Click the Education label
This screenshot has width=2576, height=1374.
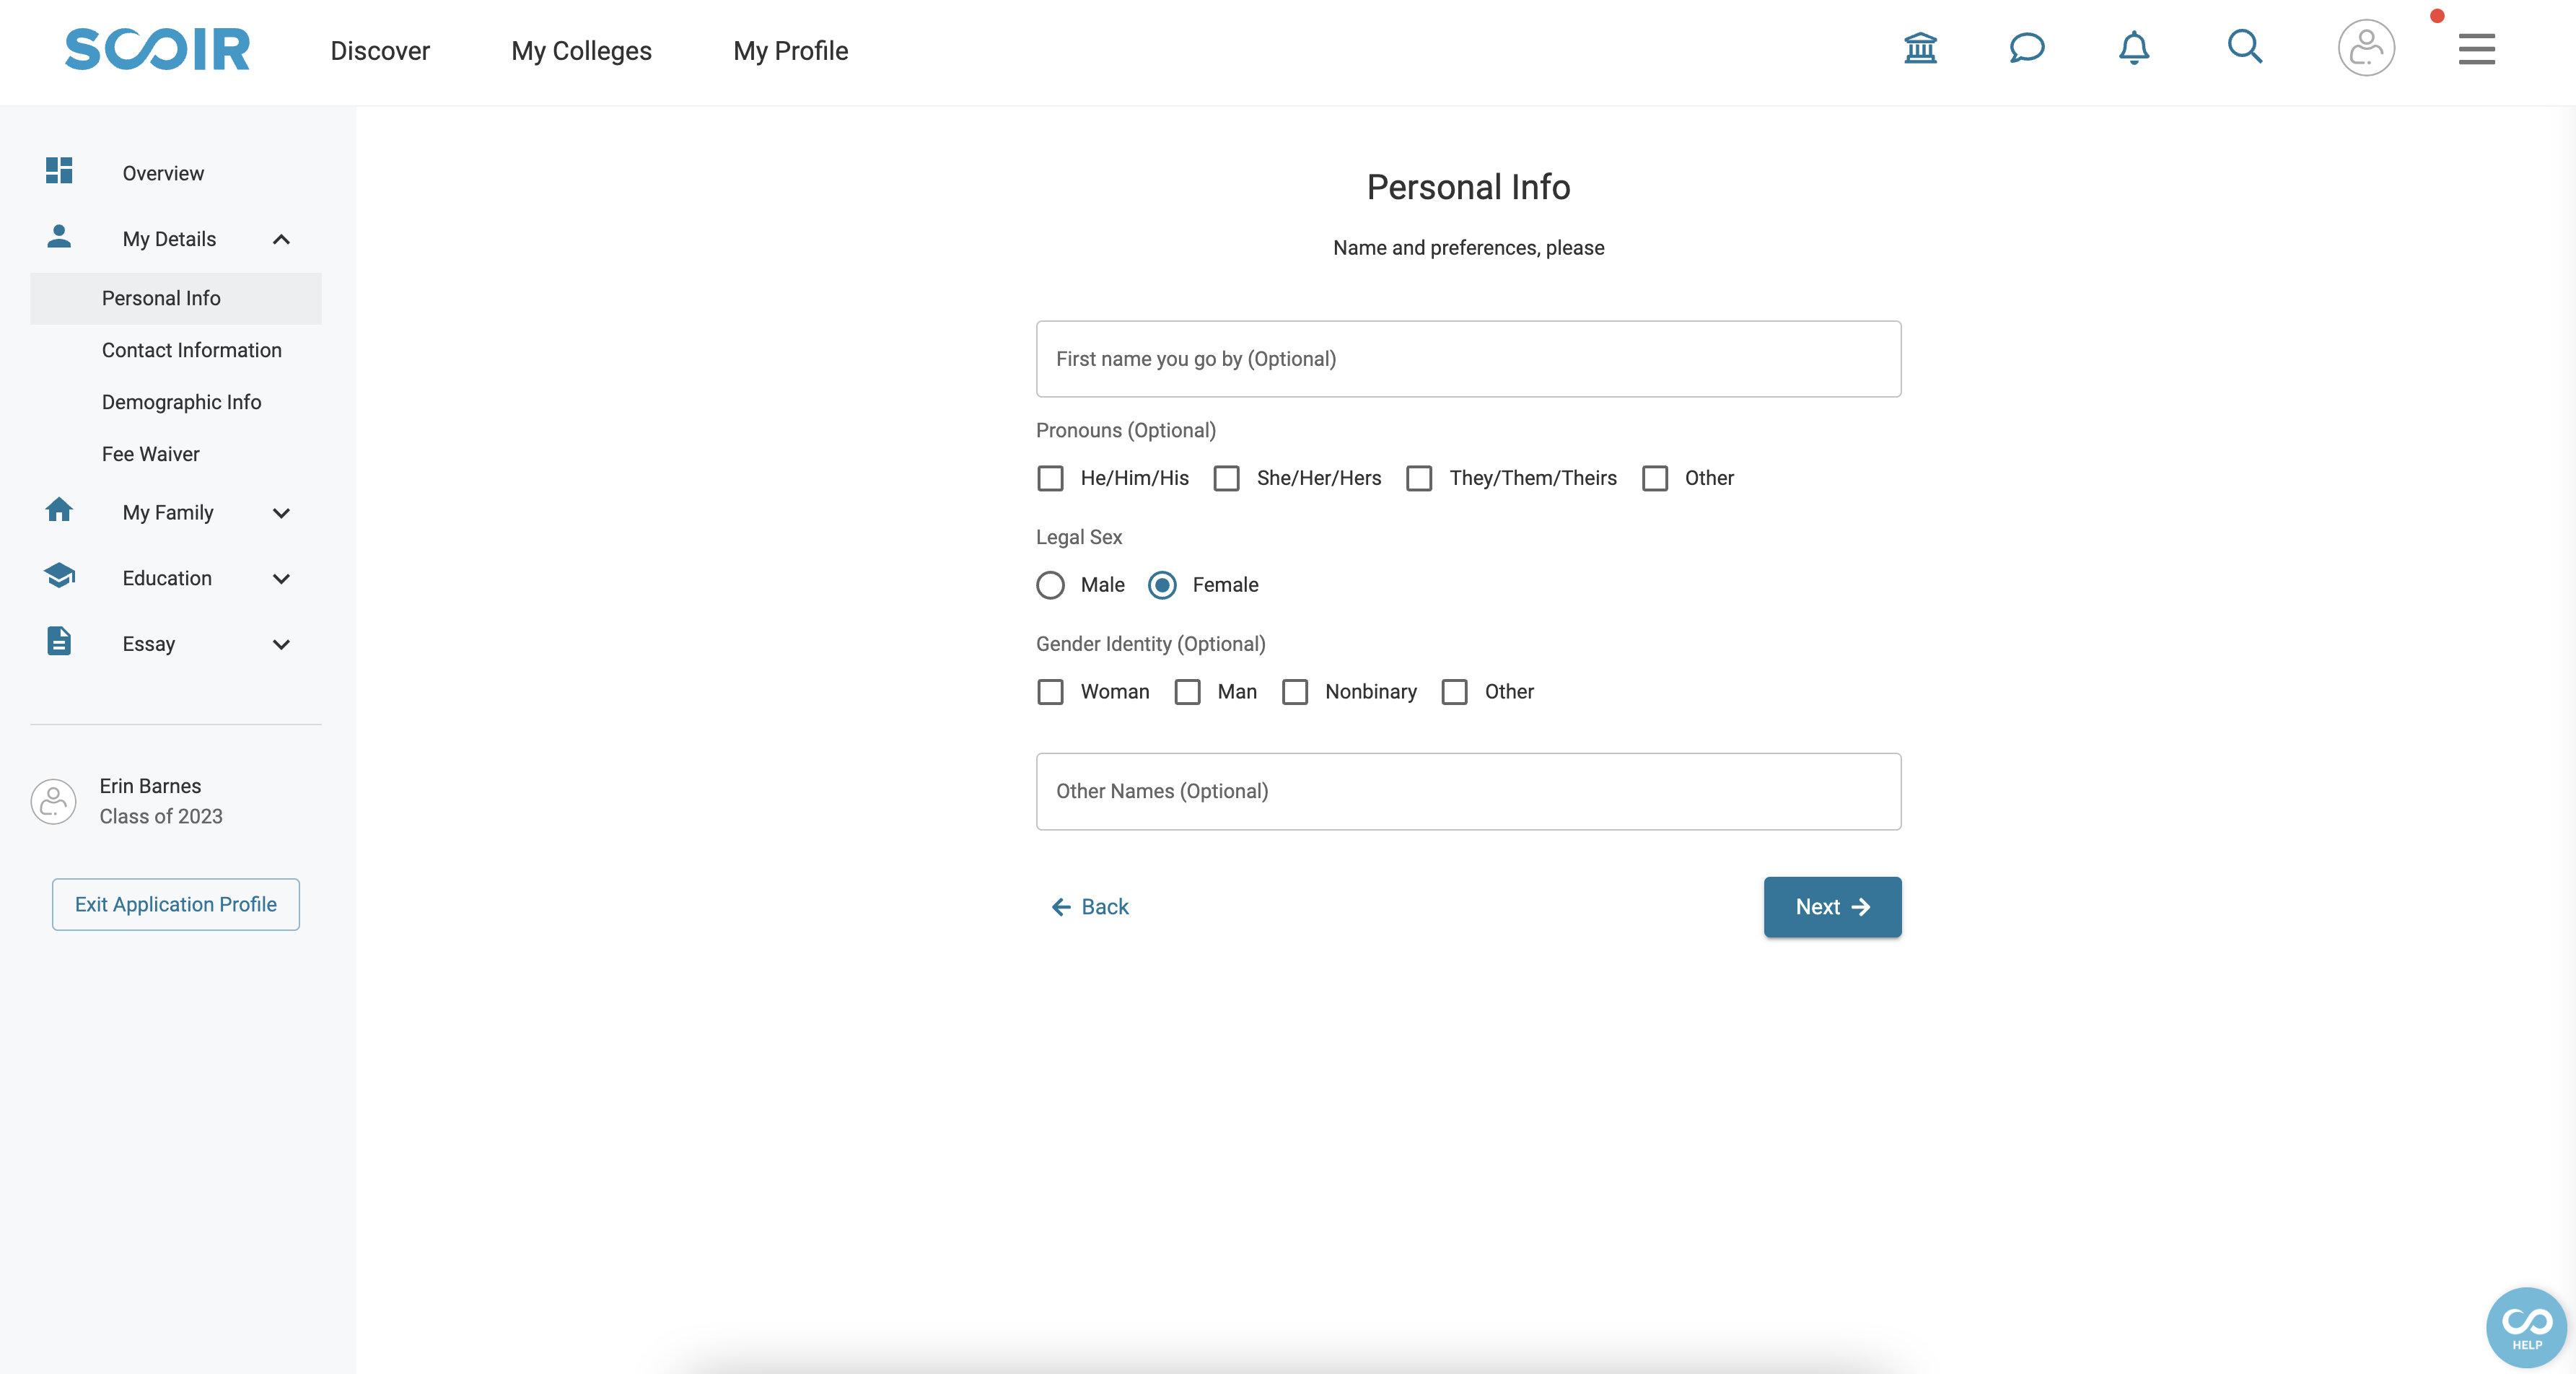[167, 579]
